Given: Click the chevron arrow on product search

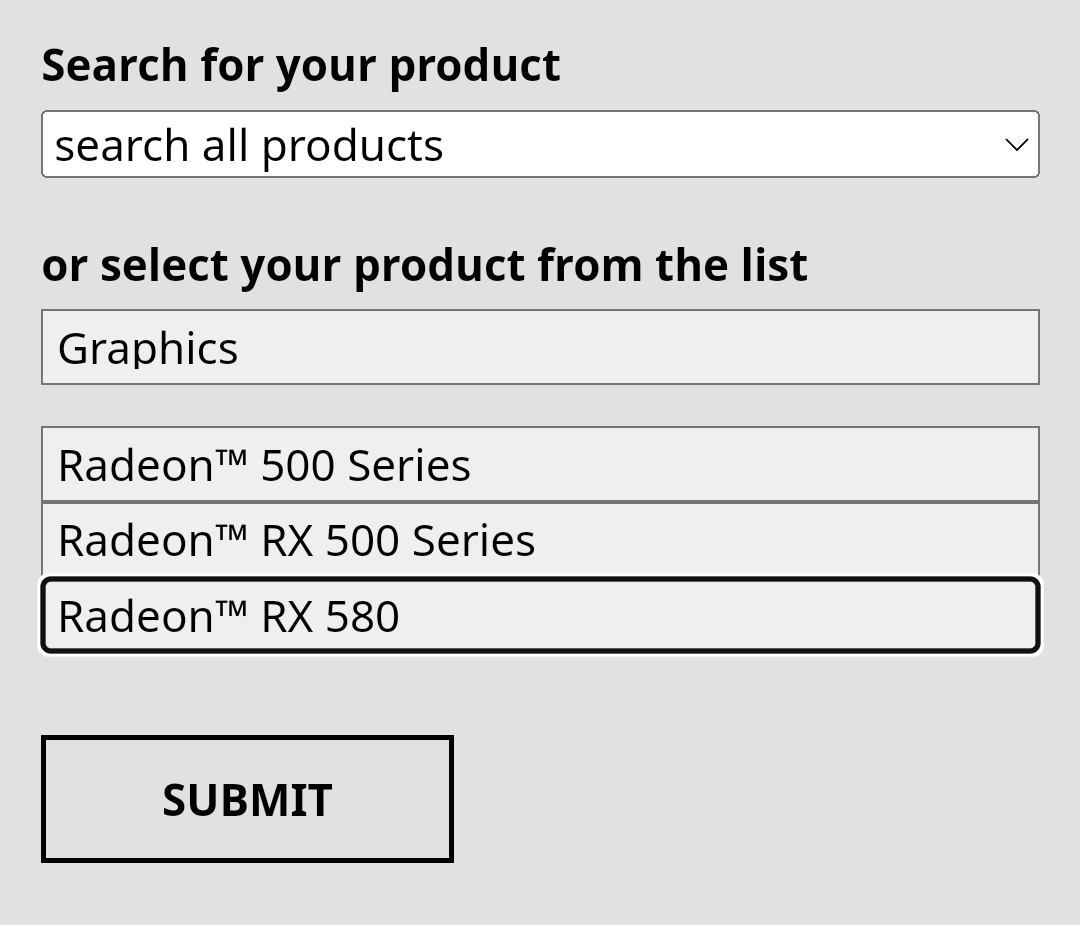Looking at the screenshot, I should (x=1016, y=145).
